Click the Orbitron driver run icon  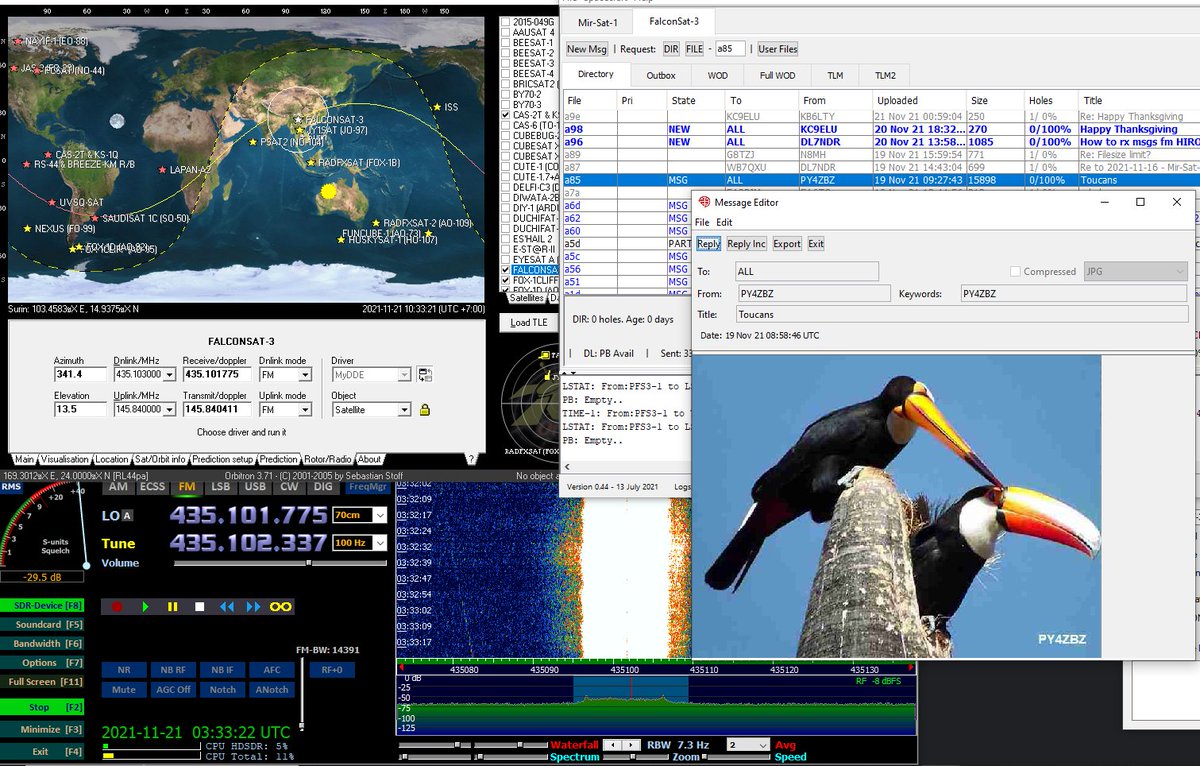(424, 375)
